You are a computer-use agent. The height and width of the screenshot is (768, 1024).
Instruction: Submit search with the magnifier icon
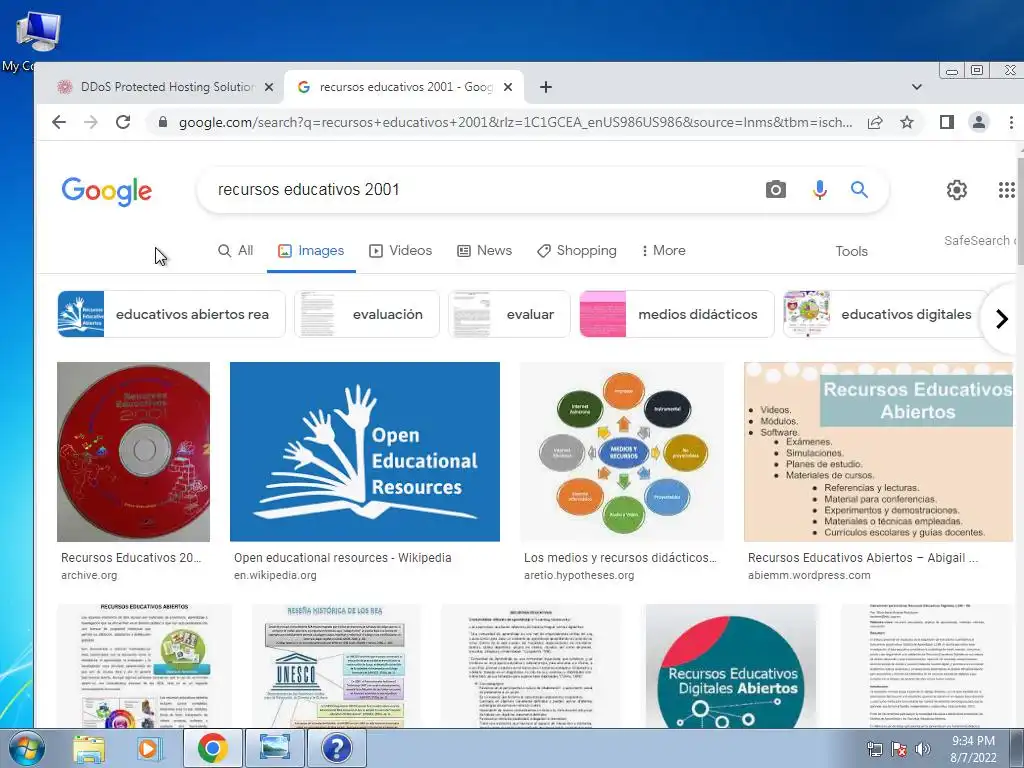click(x=859, y=189)
